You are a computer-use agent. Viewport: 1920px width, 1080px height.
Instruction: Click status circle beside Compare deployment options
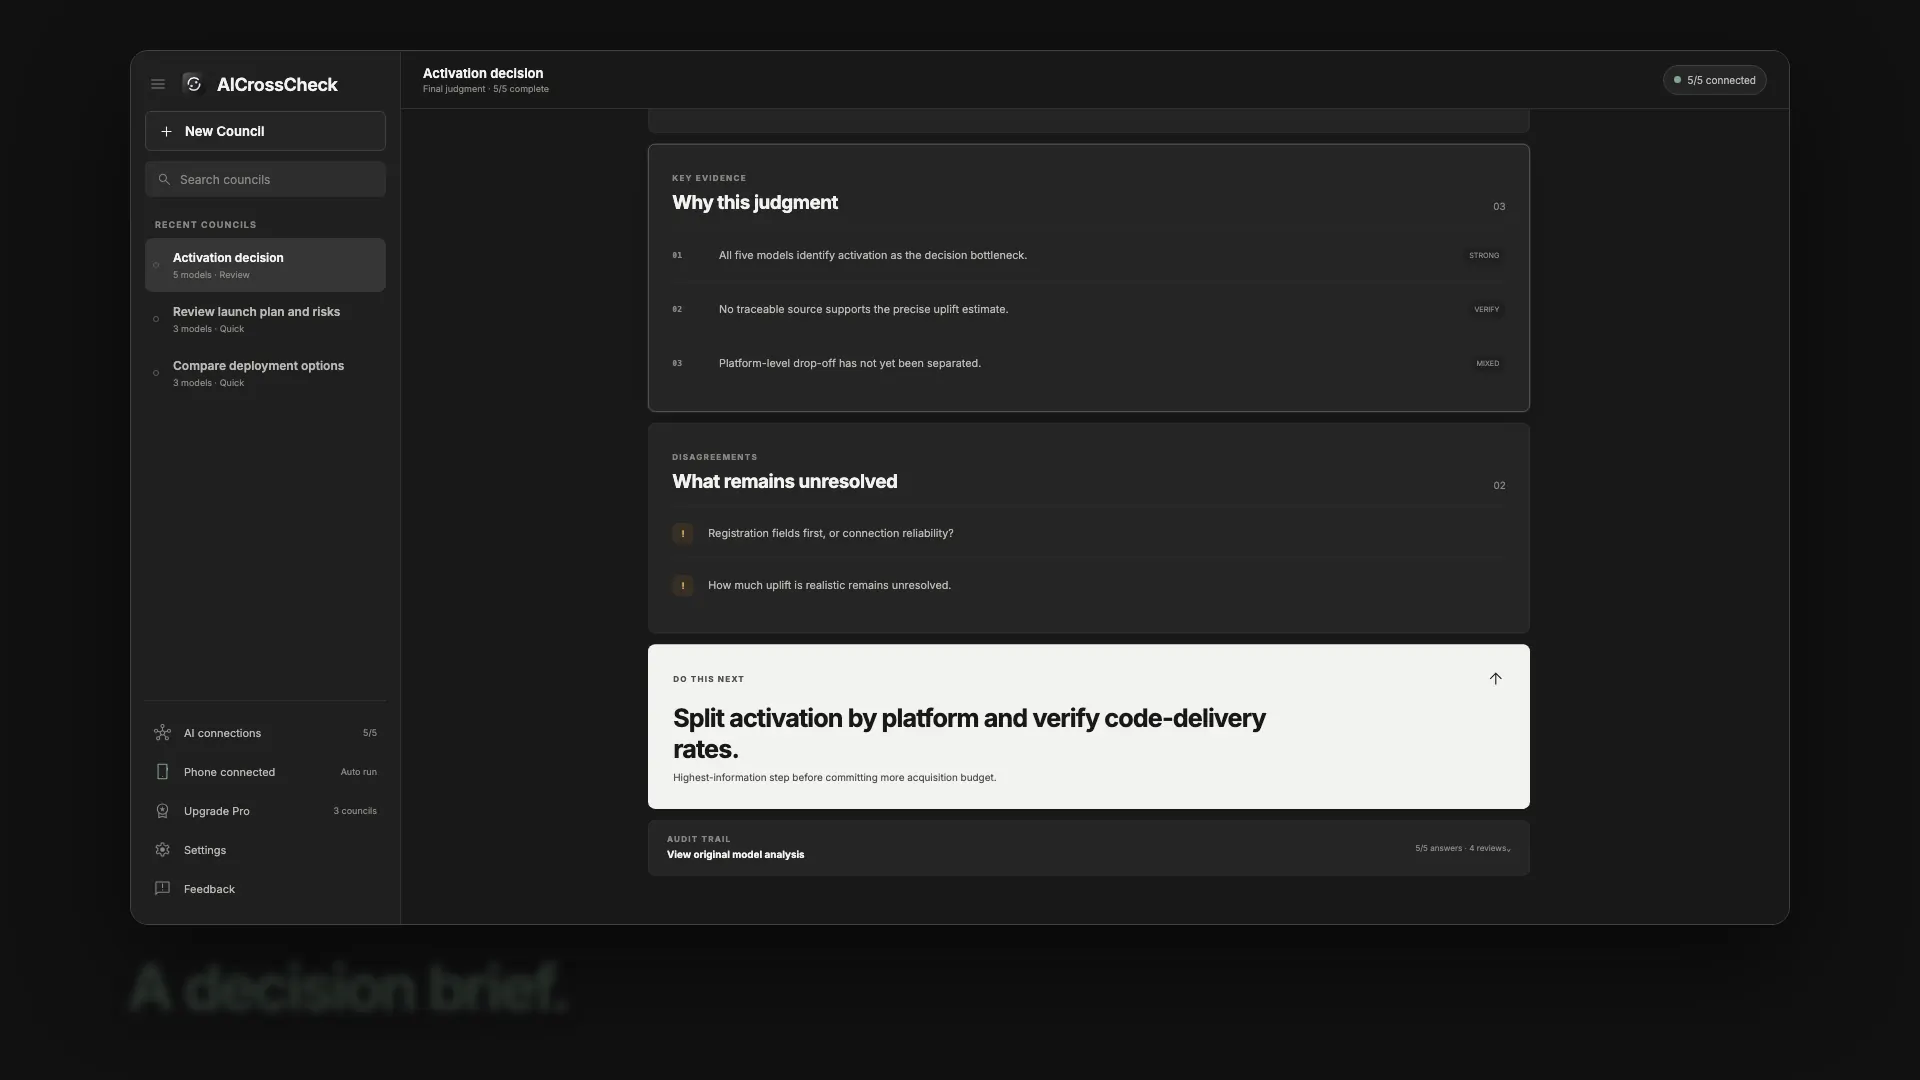pos(156,373)
